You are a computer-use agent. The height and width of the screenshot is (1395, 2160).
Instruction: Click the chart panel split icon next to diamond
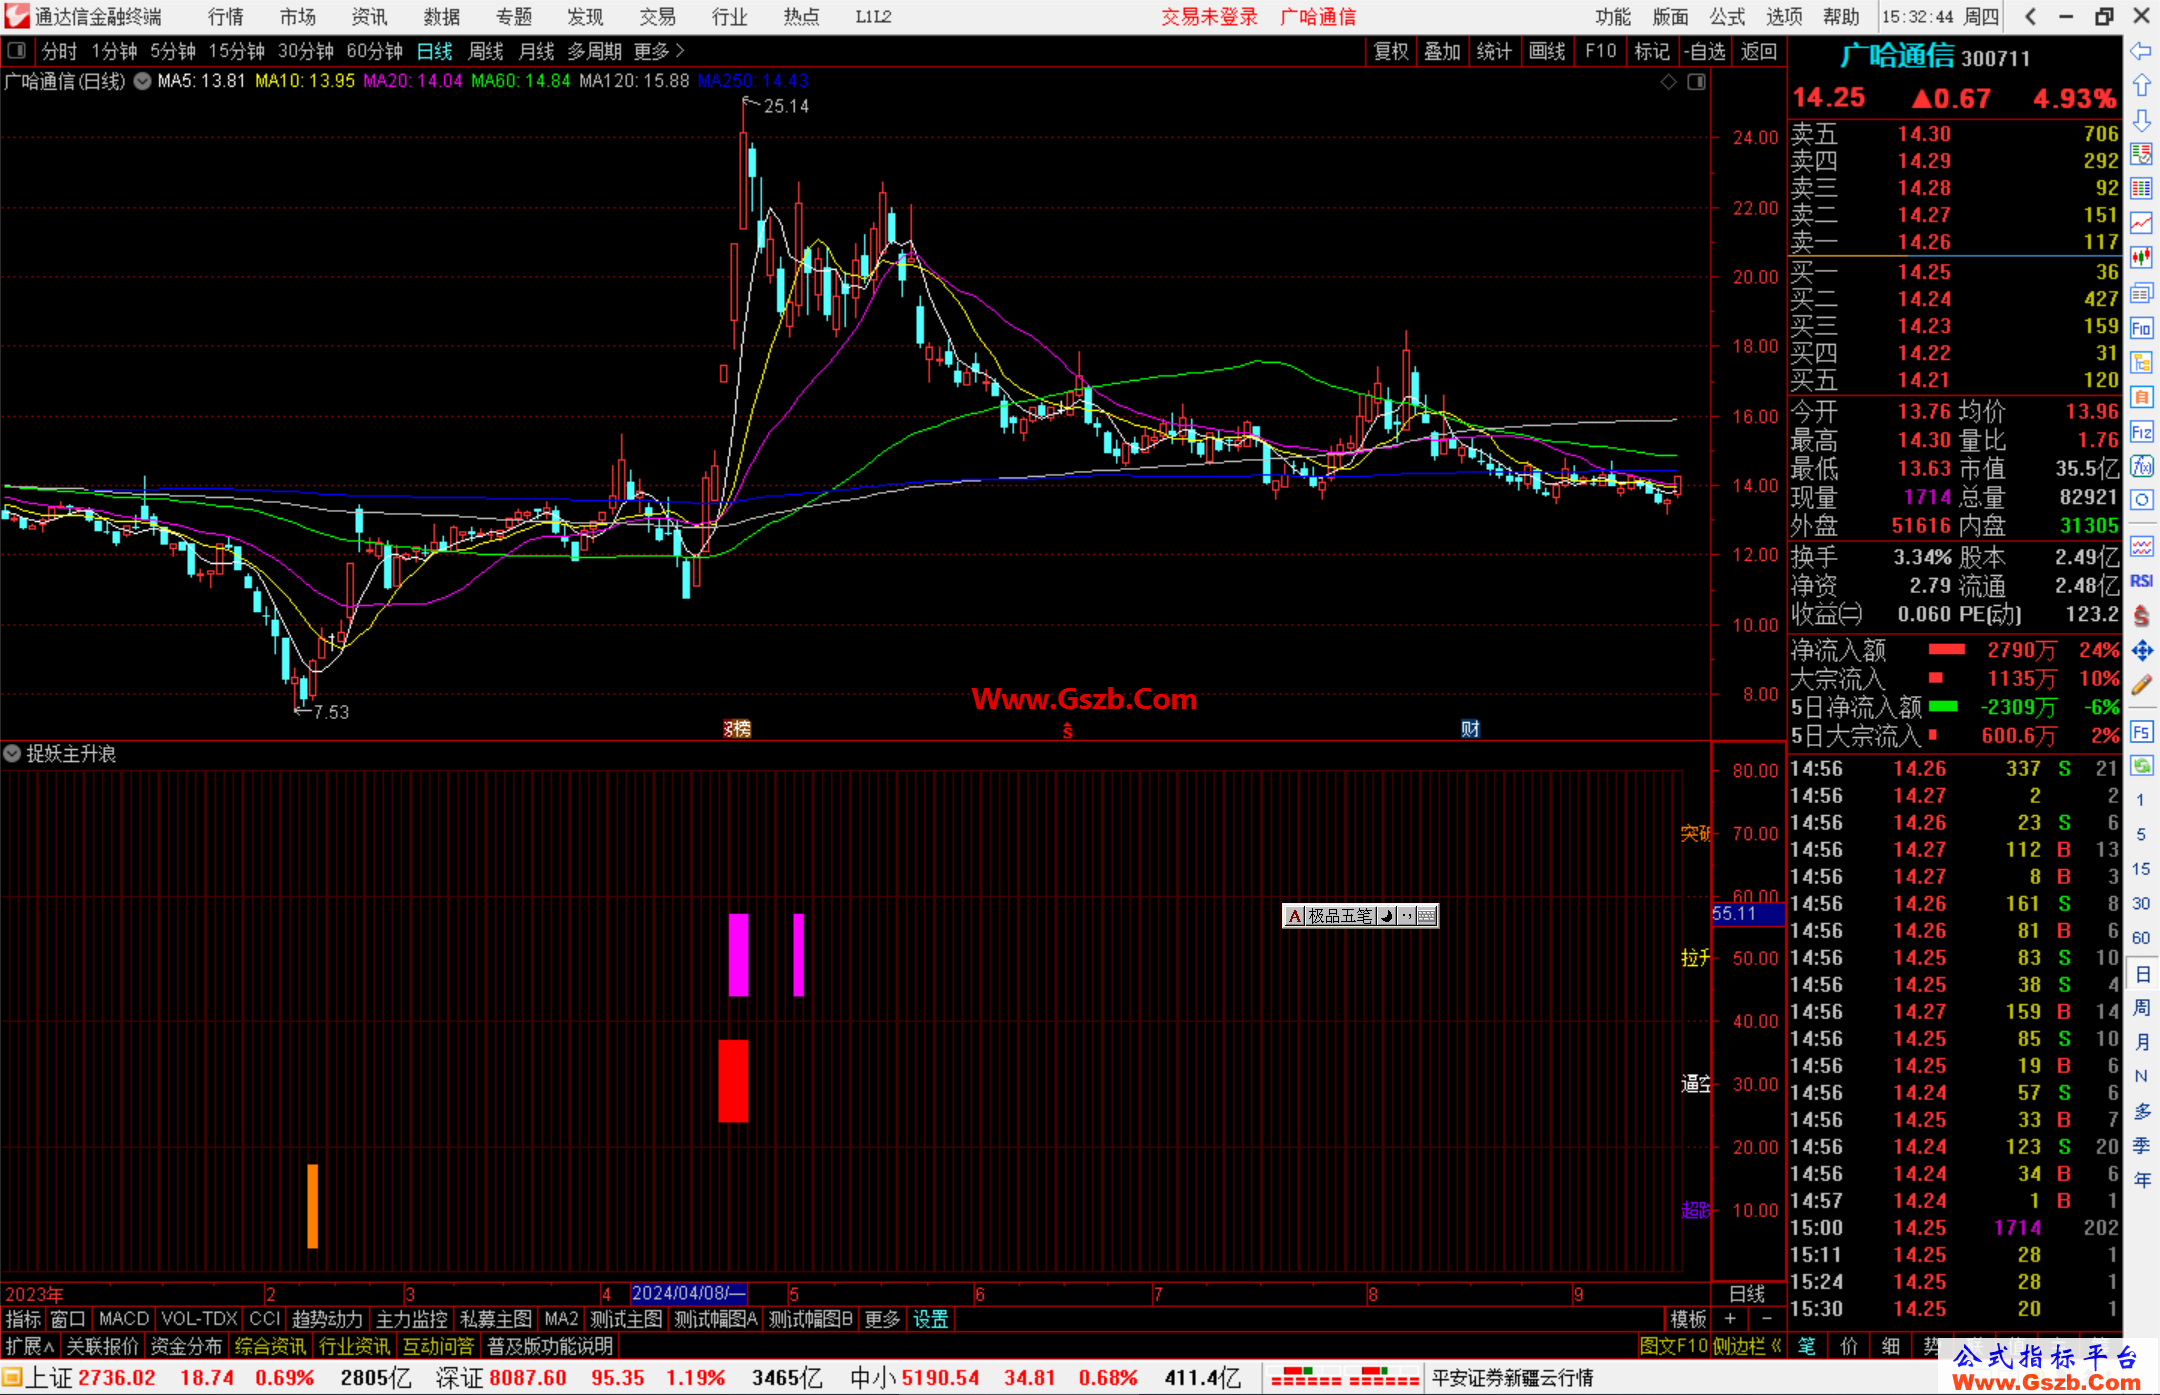coord(1697,82)
